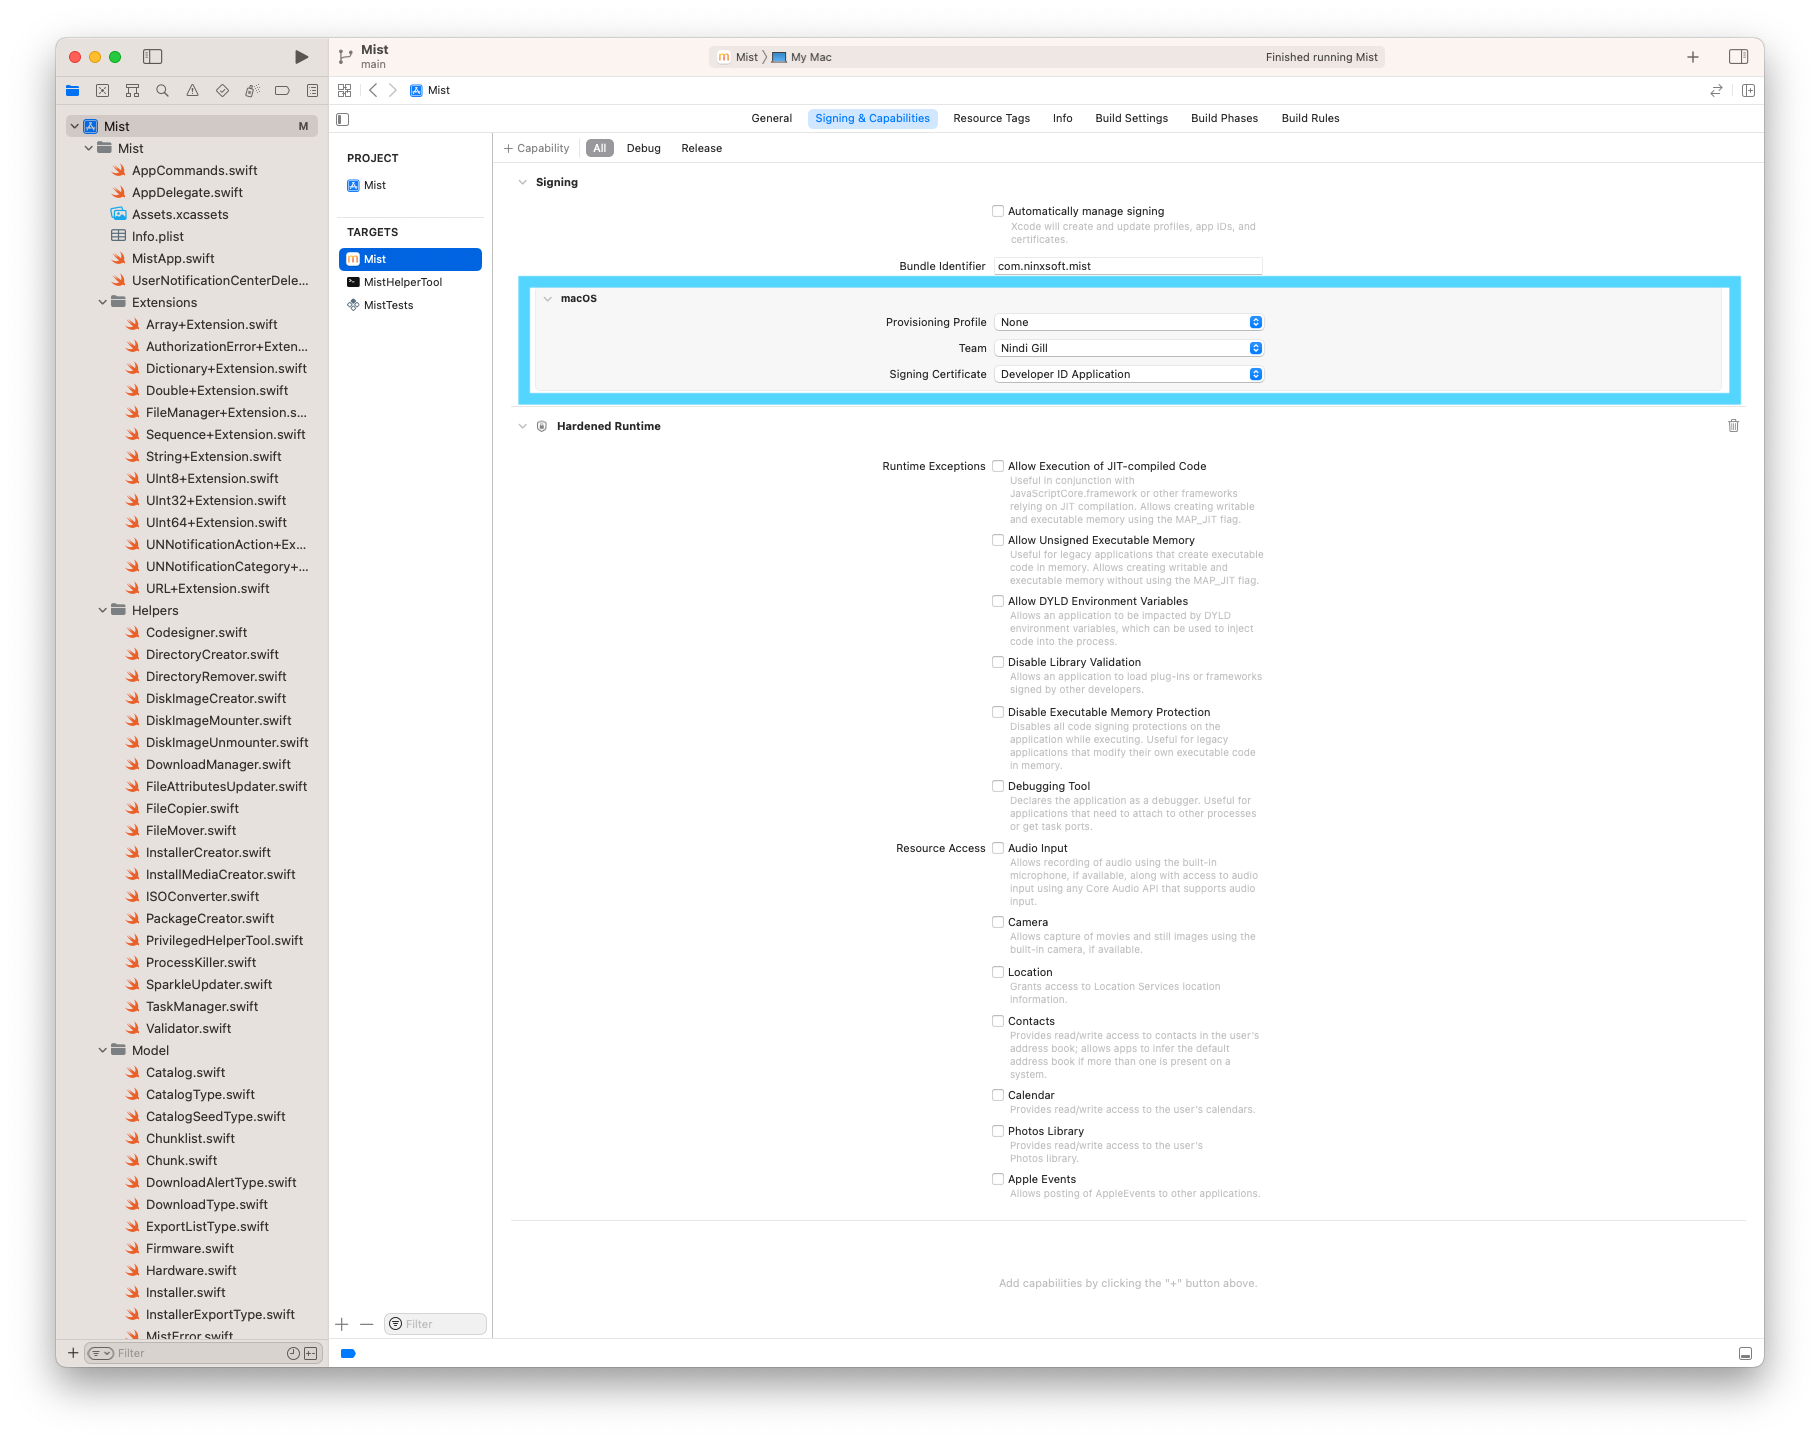Open the Signing Certificate dropdown
This screenshot has width=1820, height=1441.
pyautogui.click(x=1129, y=374)
